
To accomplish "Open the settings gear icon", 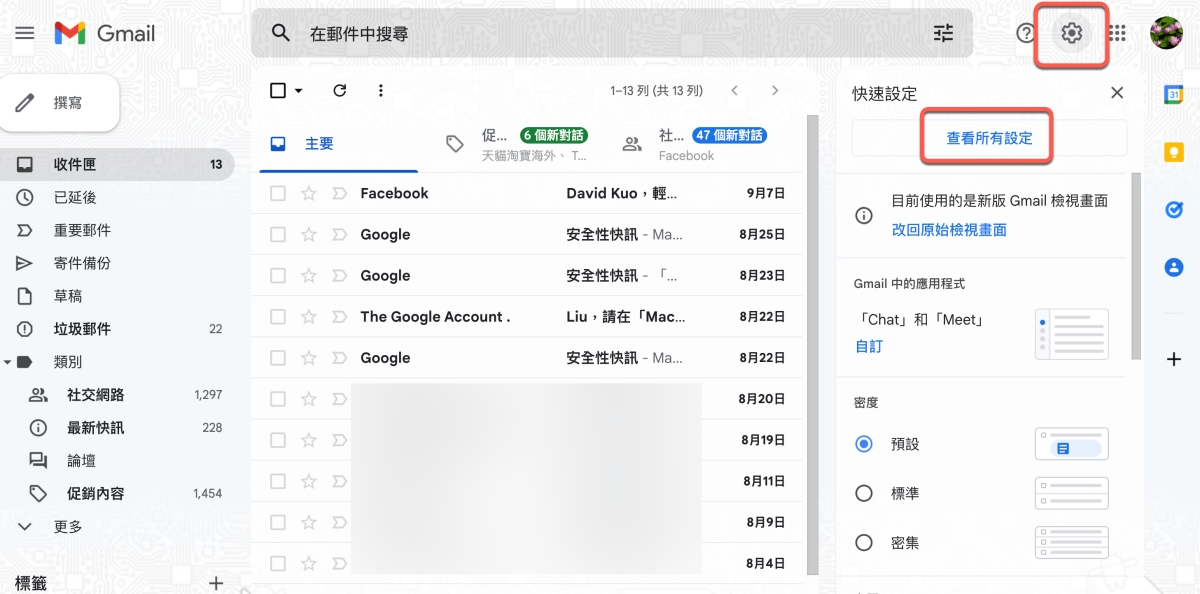I will pyautogui.click(x=1071, y=33).
